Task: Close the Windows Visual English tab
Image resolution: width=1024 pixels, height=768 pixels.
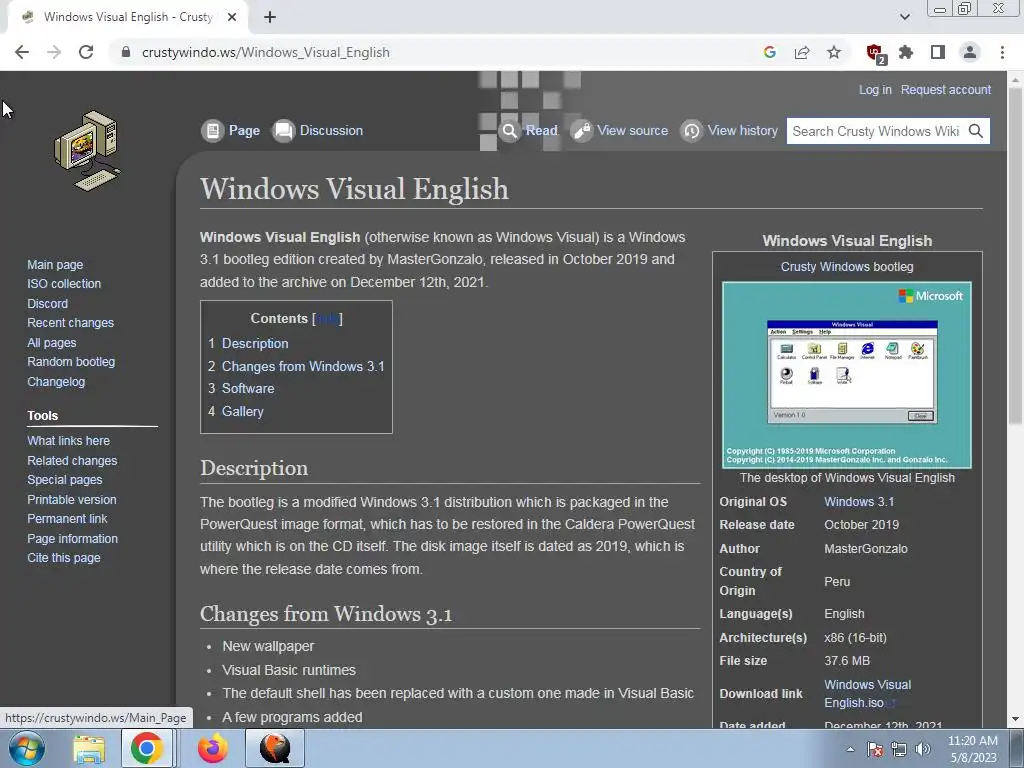Action: pos(232,17)
